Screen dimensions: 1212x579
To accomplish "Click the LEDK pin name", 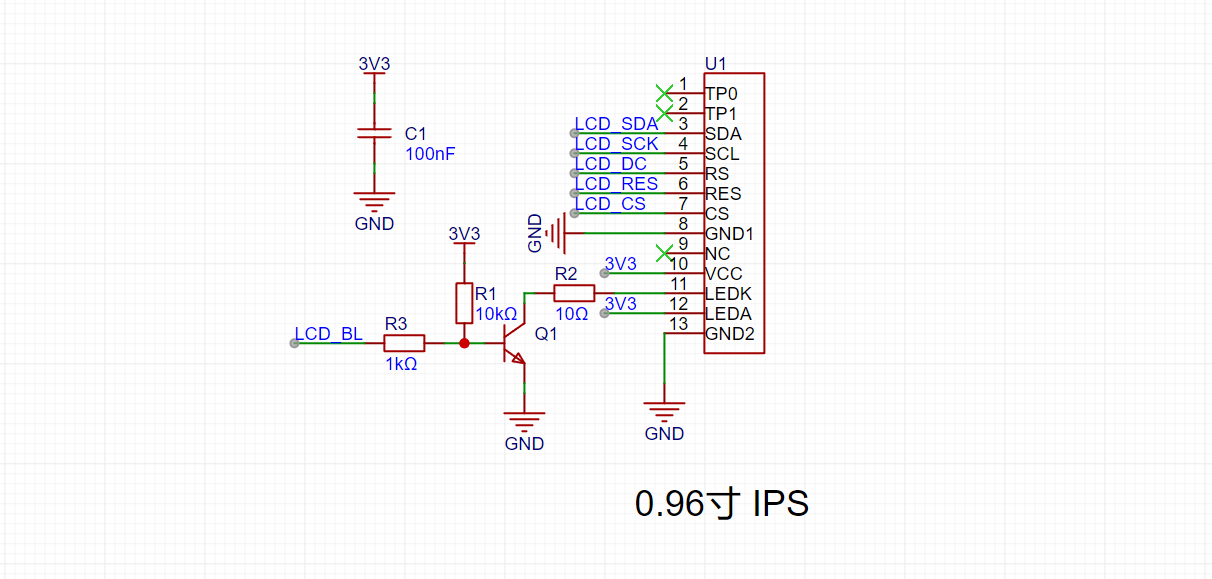I will coord(728,294).
